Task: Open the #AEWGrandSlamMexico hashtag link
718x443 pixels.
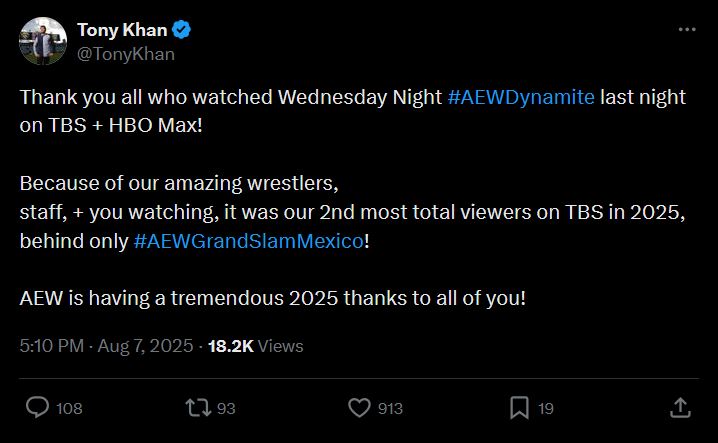Action: 248,244
